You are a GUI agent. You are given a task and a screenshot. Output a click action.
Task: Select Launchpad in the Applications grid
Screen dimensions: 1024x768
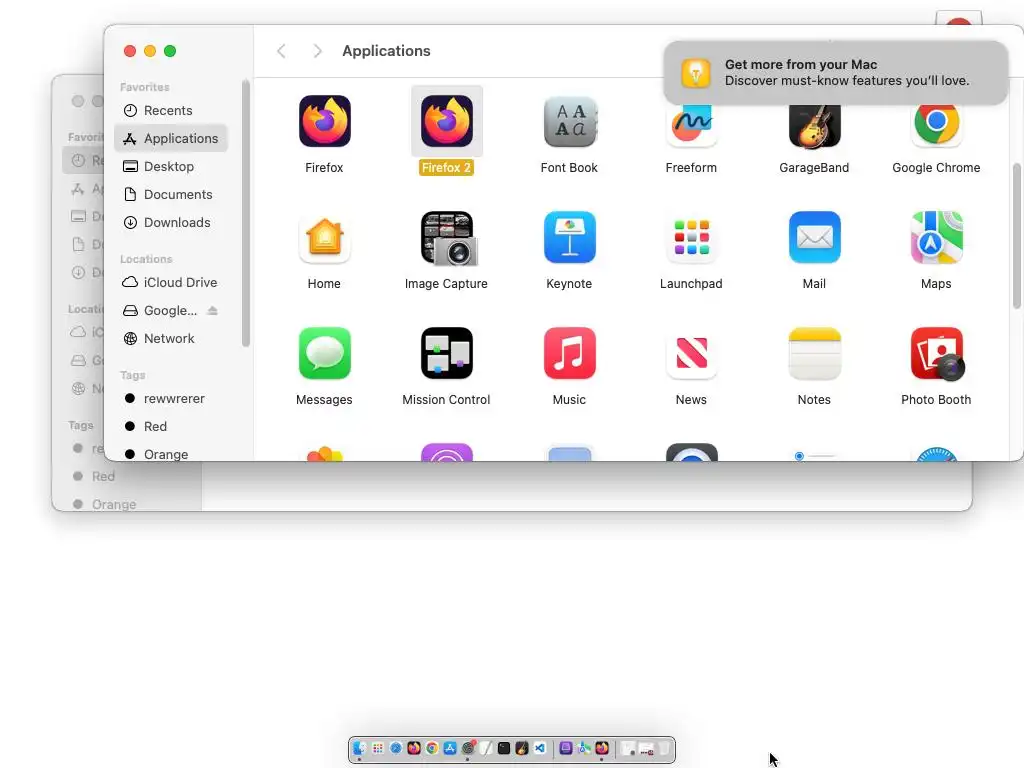pos(692,237)
